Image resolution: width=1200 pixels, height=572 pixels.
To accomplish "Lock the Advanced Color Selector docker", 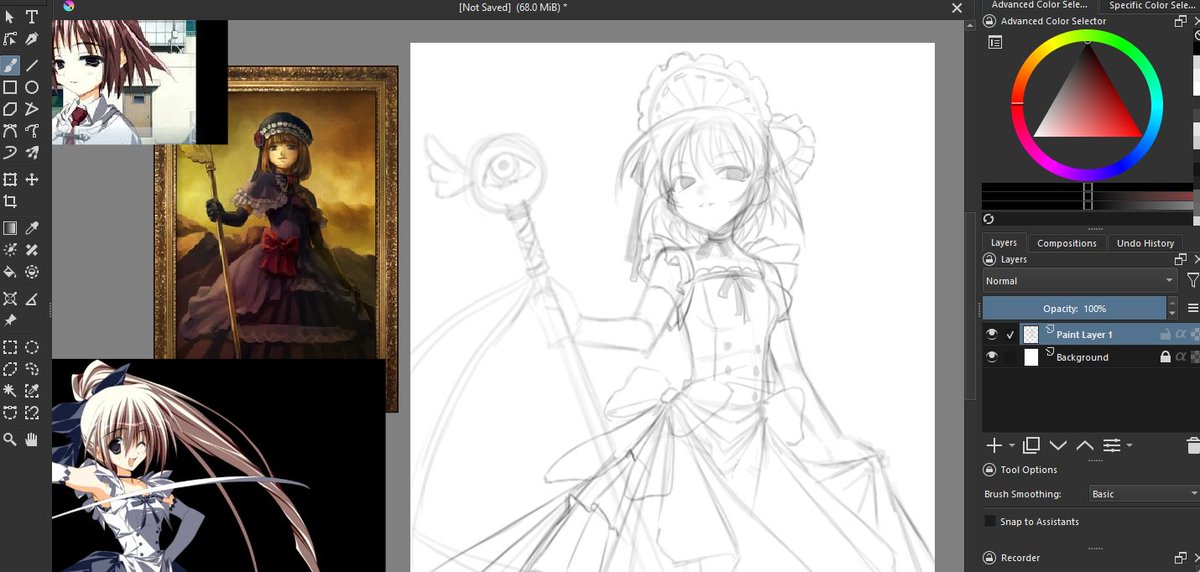I will tap(989, 21).
